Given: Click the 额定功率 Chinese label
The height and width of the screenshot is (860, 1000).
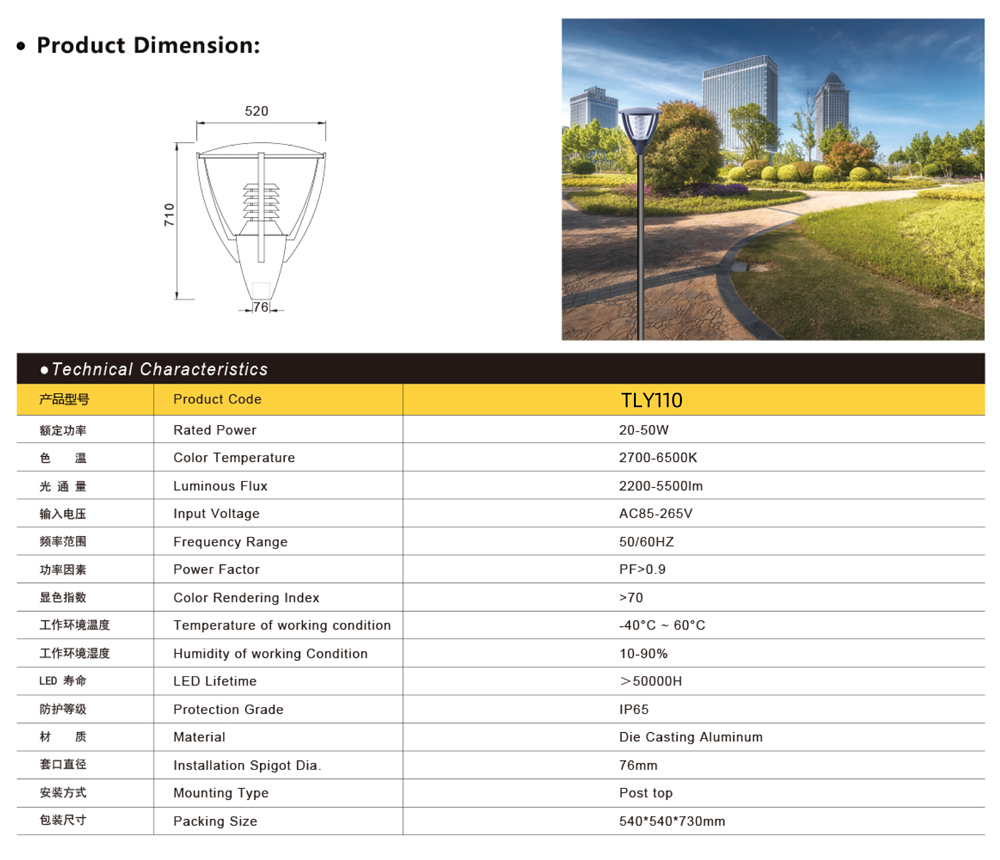Looking at the screenshot, I should click(62, 431).
